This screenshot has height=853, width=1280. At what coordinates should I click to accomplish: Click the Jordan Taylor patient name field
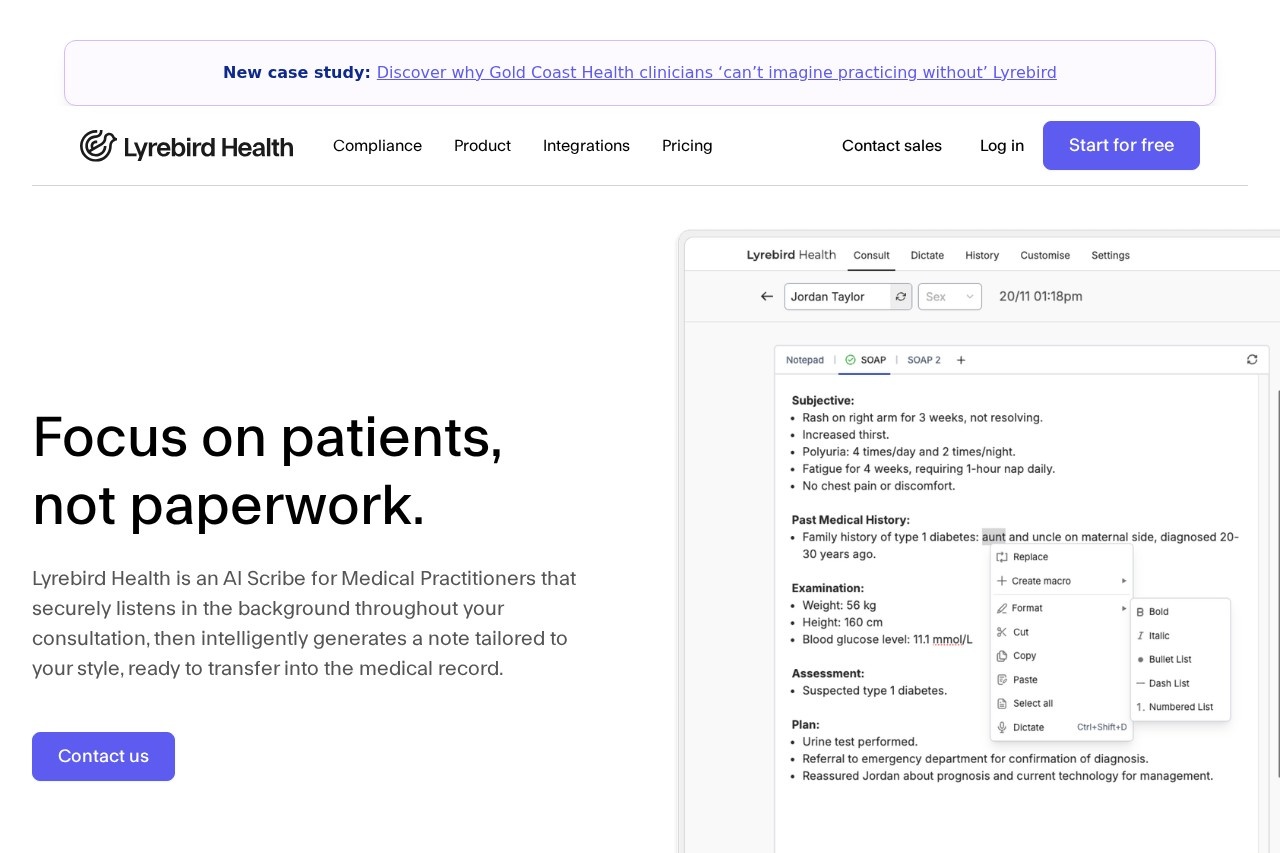click(836, 297)
